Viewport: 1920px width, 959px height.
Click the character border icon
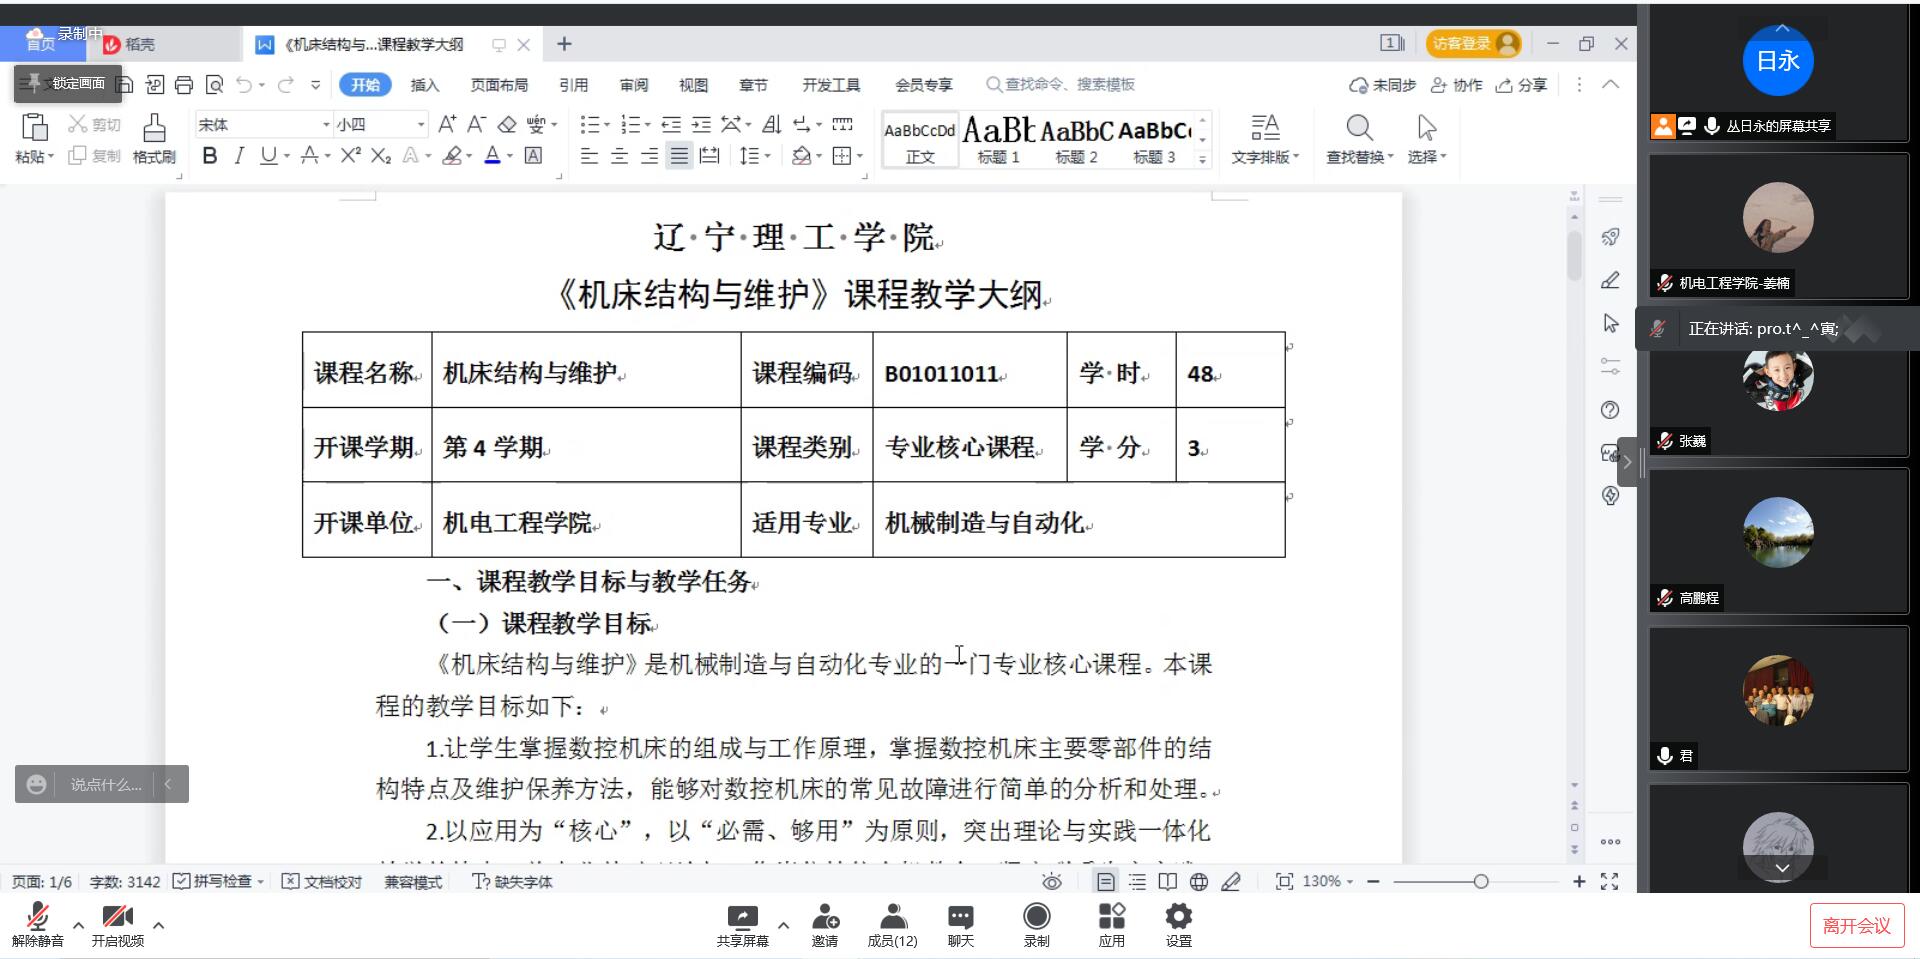[x=534, y=155]
